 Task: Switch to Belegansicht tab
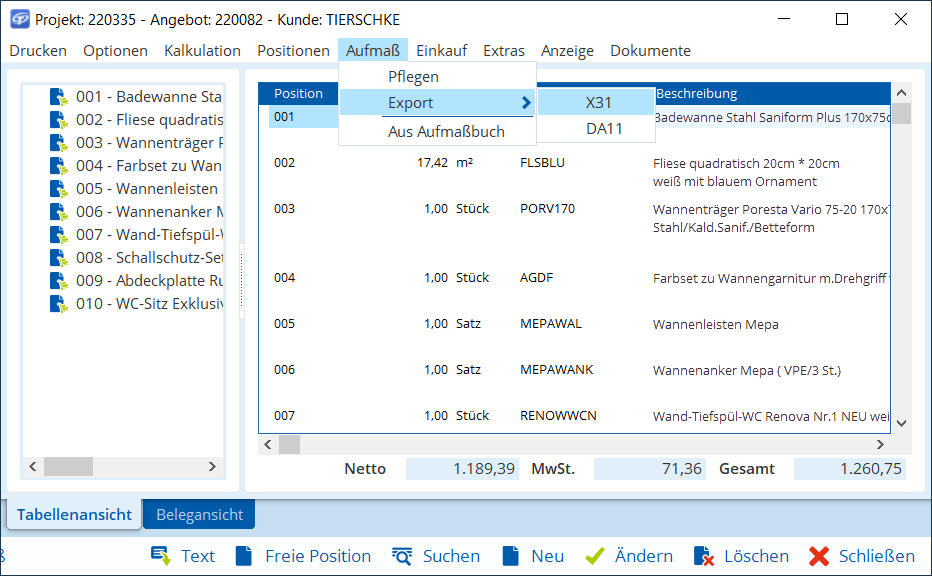click(199, 514)
